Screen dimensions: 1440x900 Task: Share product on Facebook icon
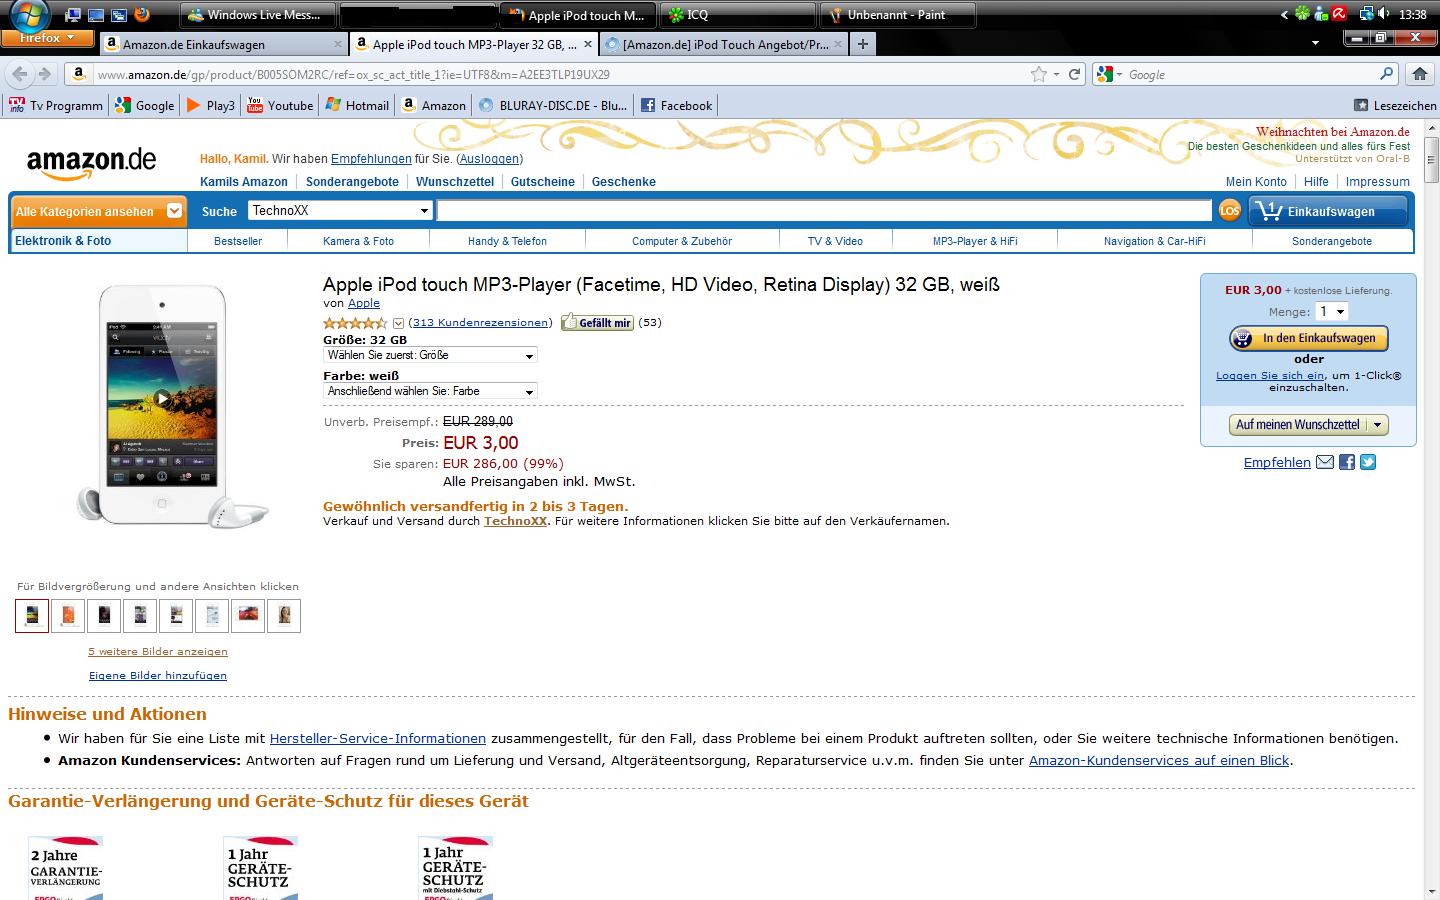(x=1347, y=462)
